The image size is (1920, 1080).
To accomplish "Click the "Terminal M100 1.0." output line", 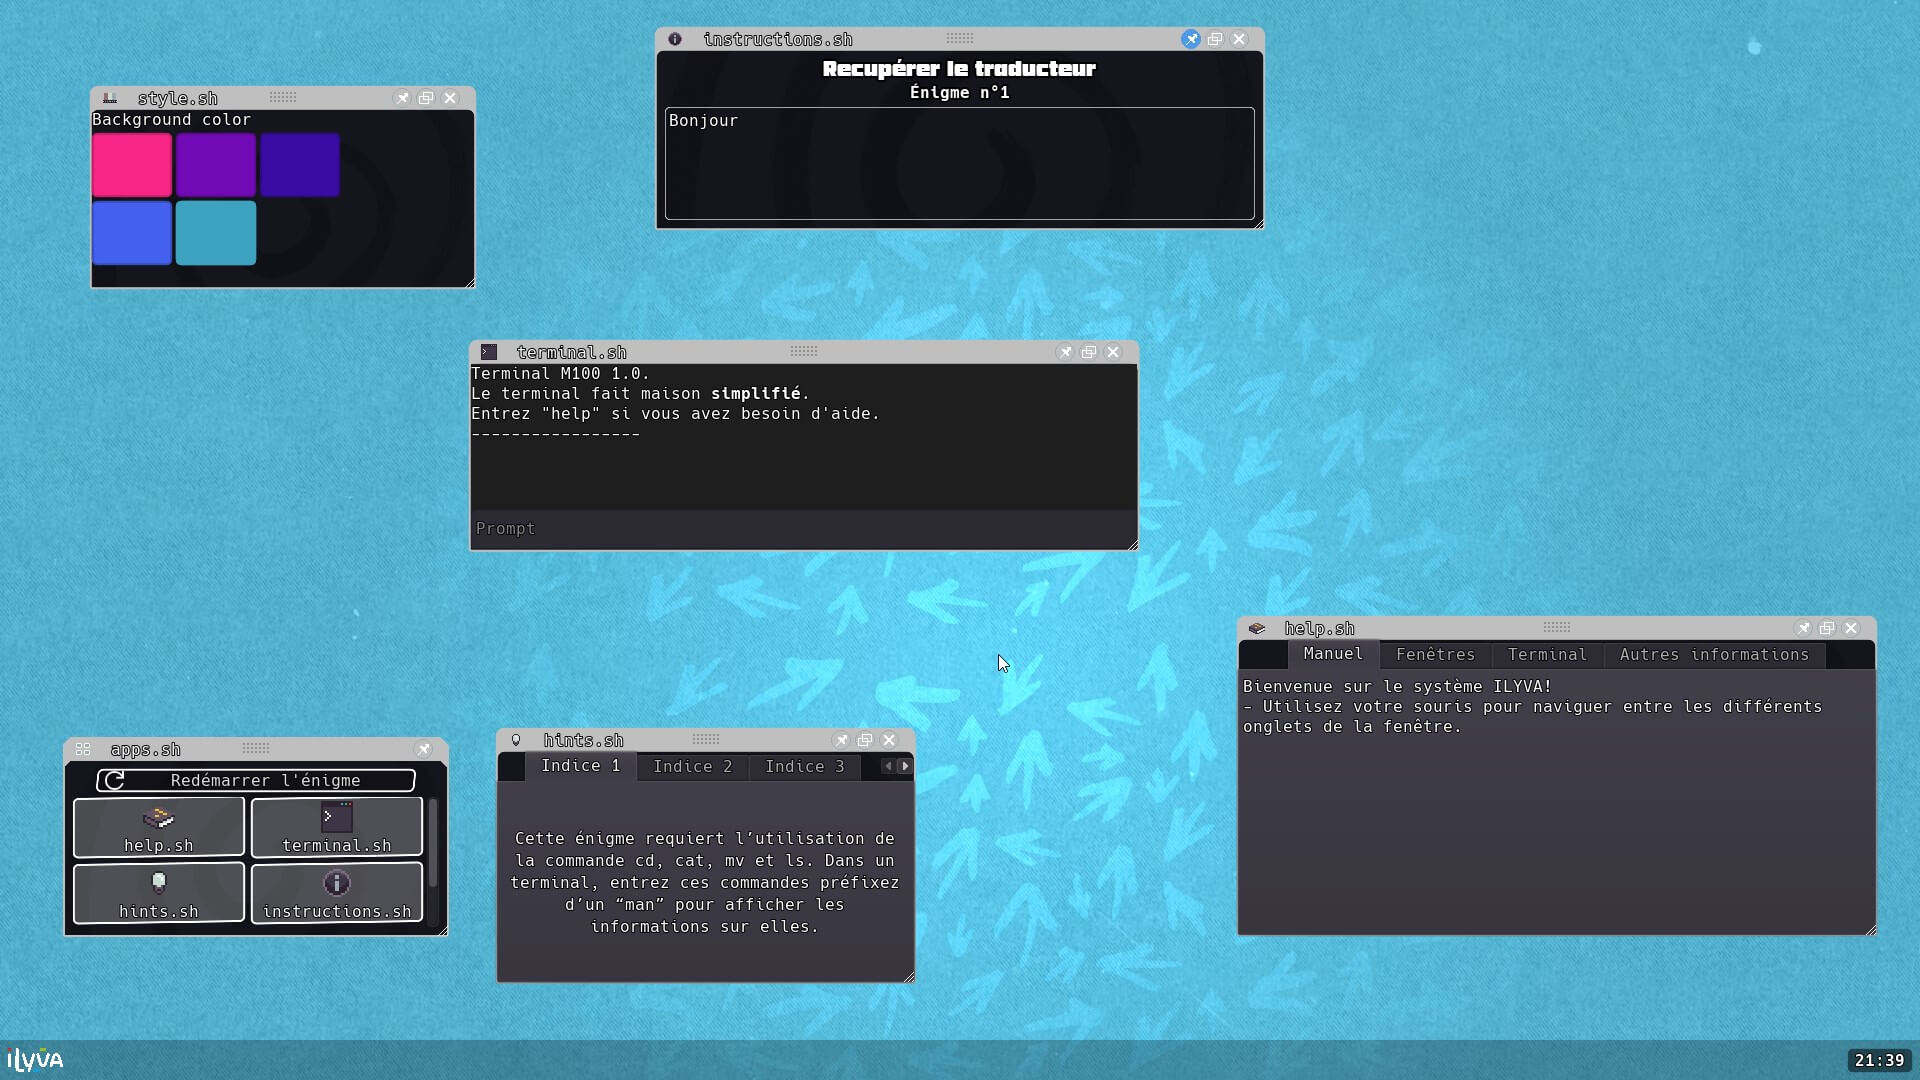I will click(560, 373).
